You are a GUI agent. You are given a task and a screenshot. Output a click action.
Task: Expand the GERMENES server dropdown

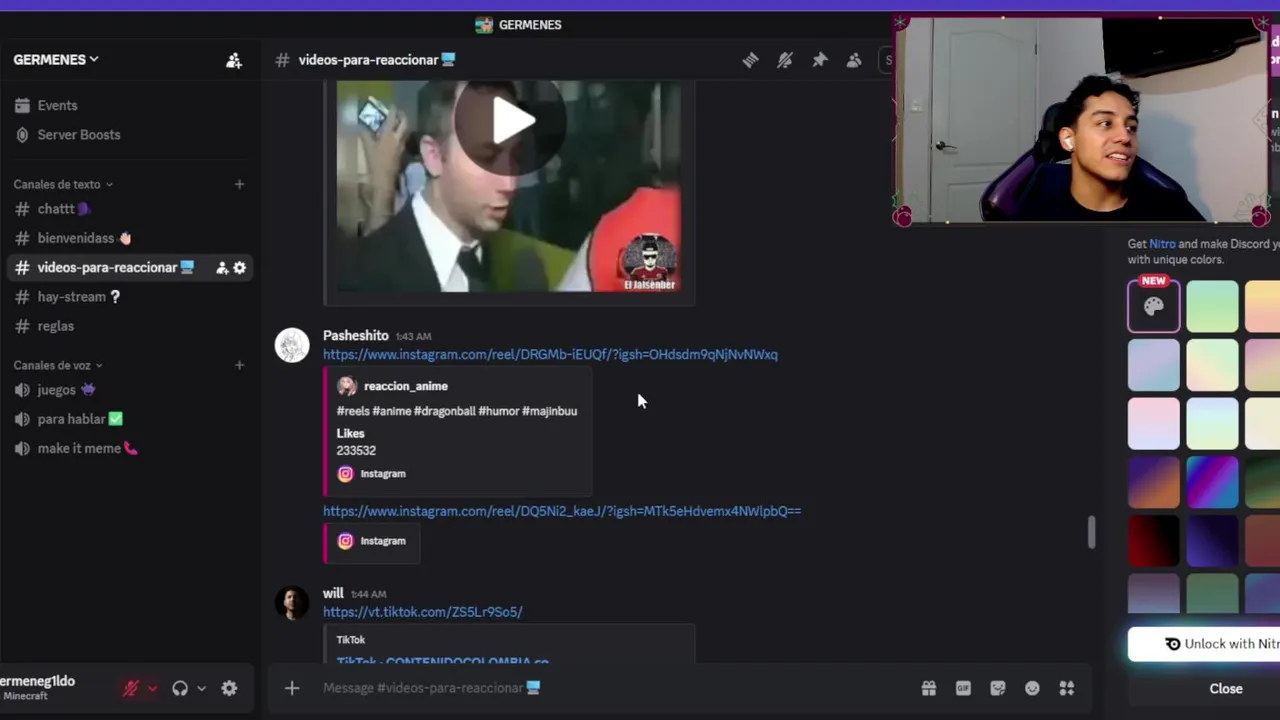56,60
